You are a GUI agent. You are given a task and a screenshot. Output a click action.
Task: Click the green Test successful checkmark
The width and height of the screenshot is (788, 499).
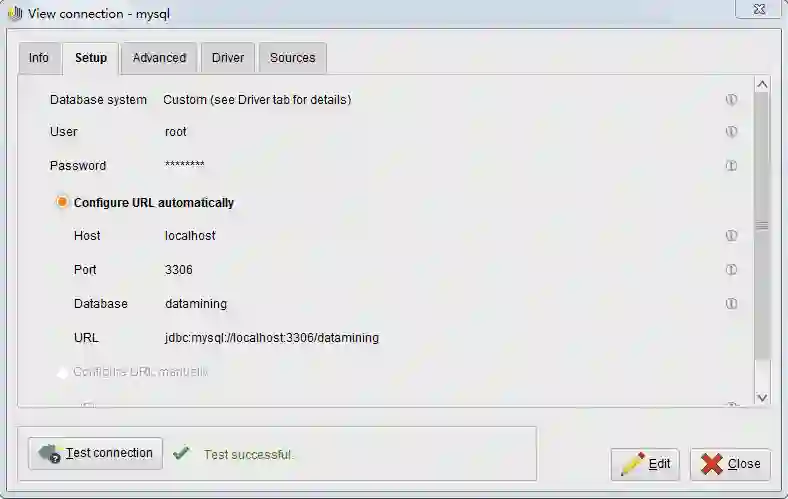point(181,453)
